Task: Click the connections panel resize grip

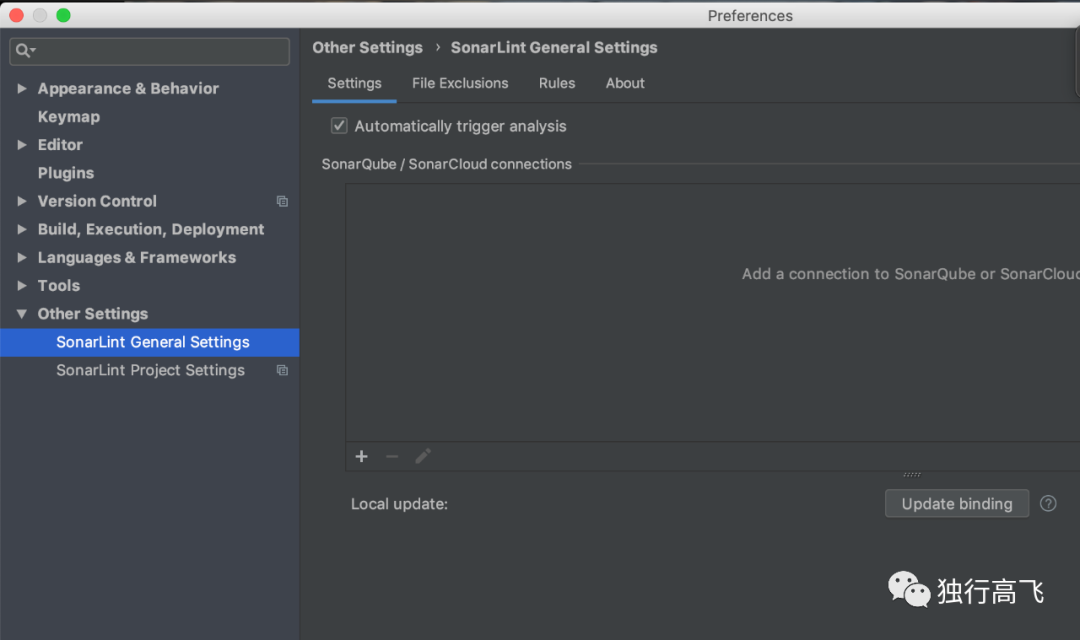Action: pos(912,475)
